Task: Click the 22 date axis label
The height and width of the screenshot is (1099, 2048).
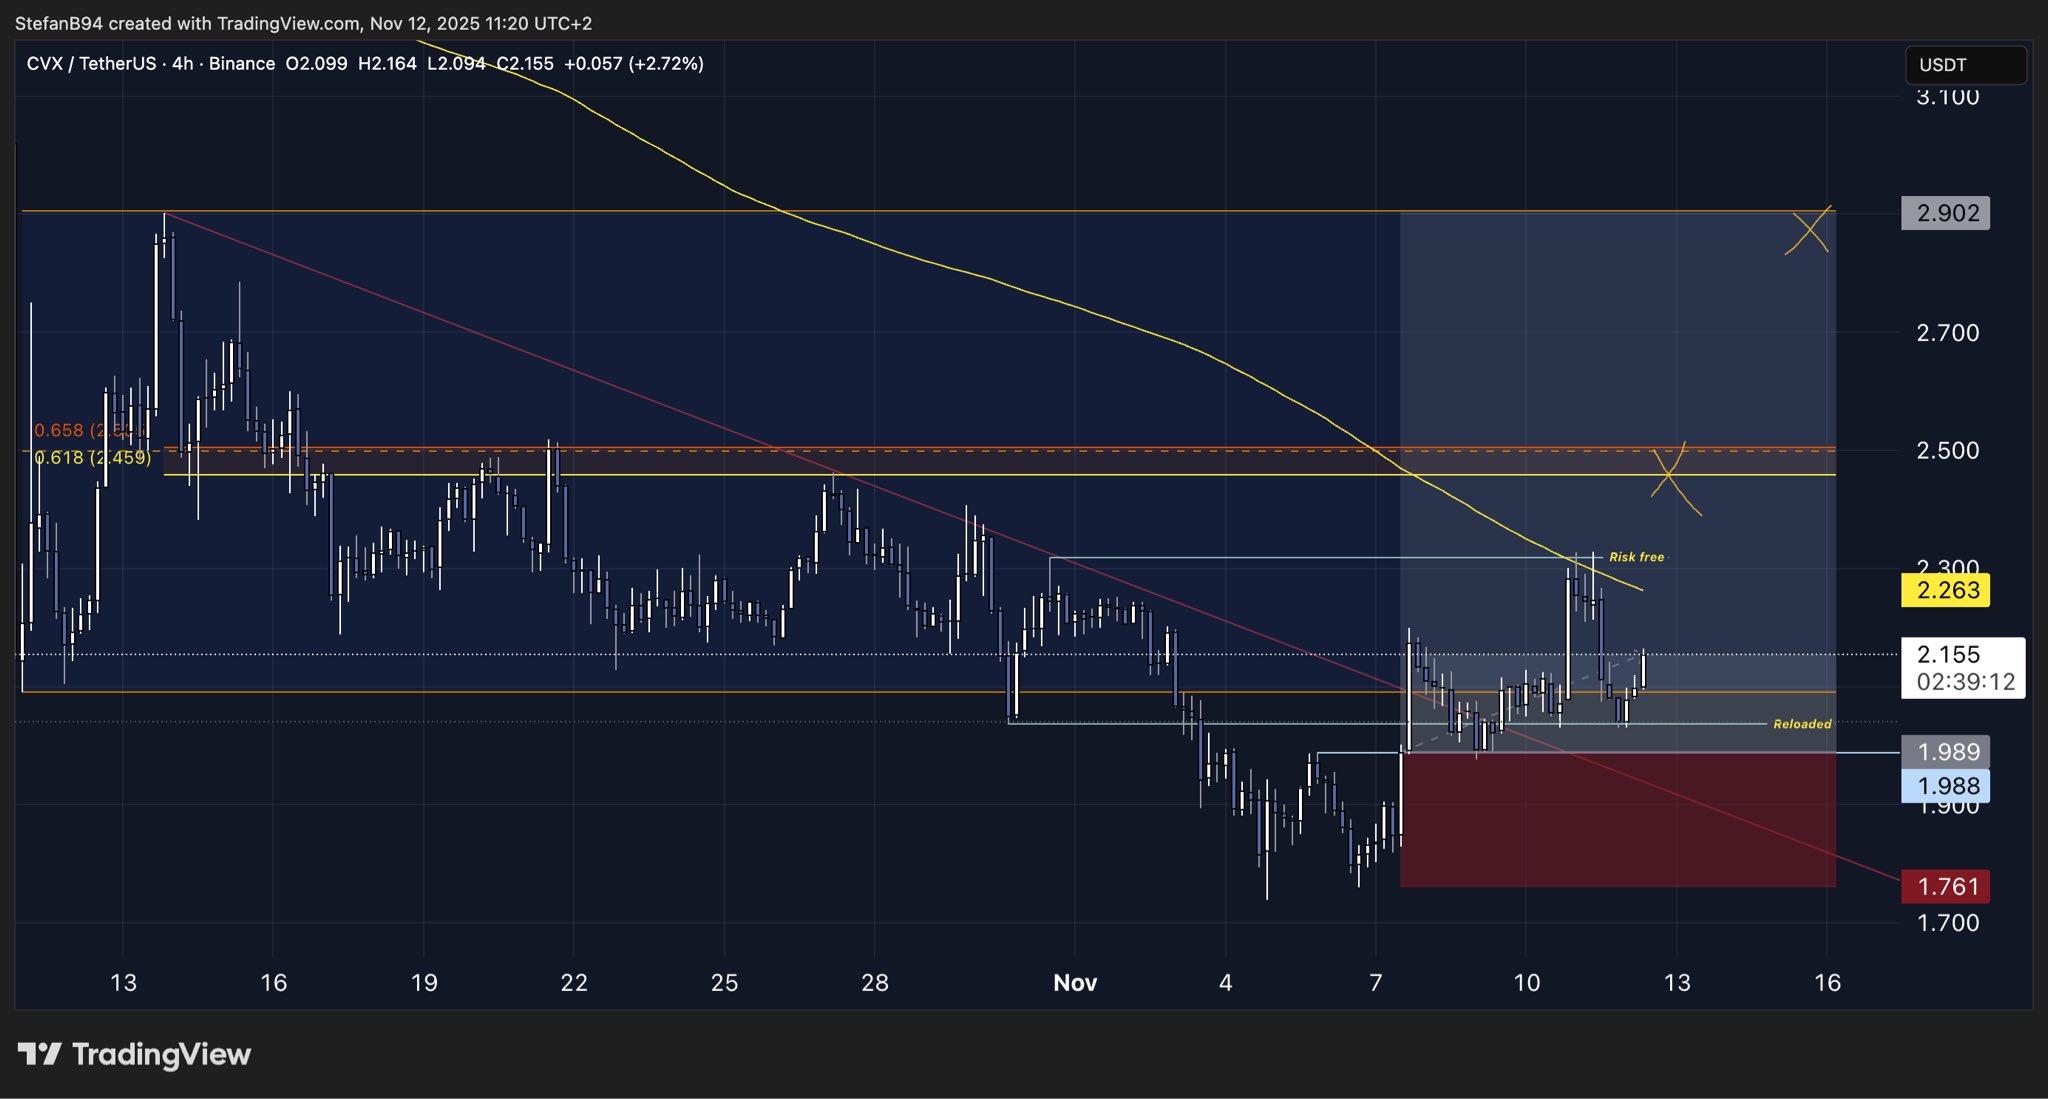Action: 574,983
